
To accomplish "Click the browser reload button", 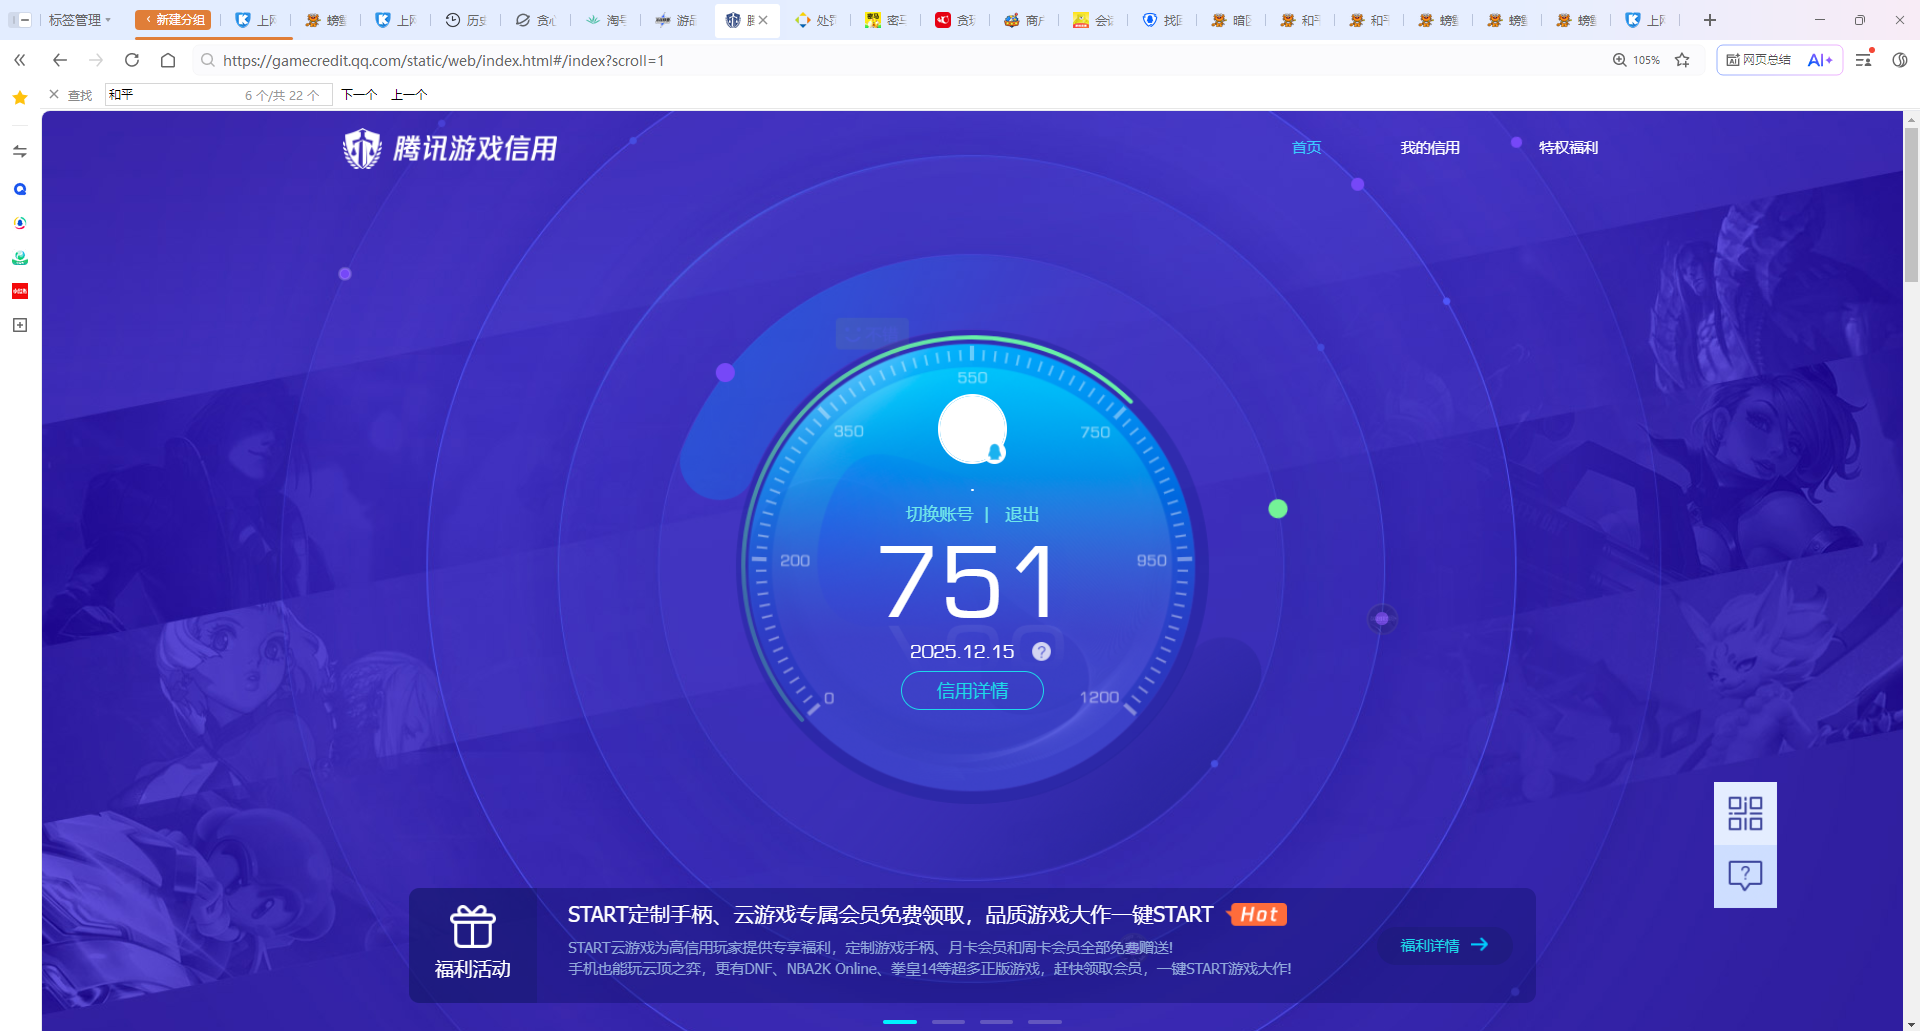I will click(132, 60).
